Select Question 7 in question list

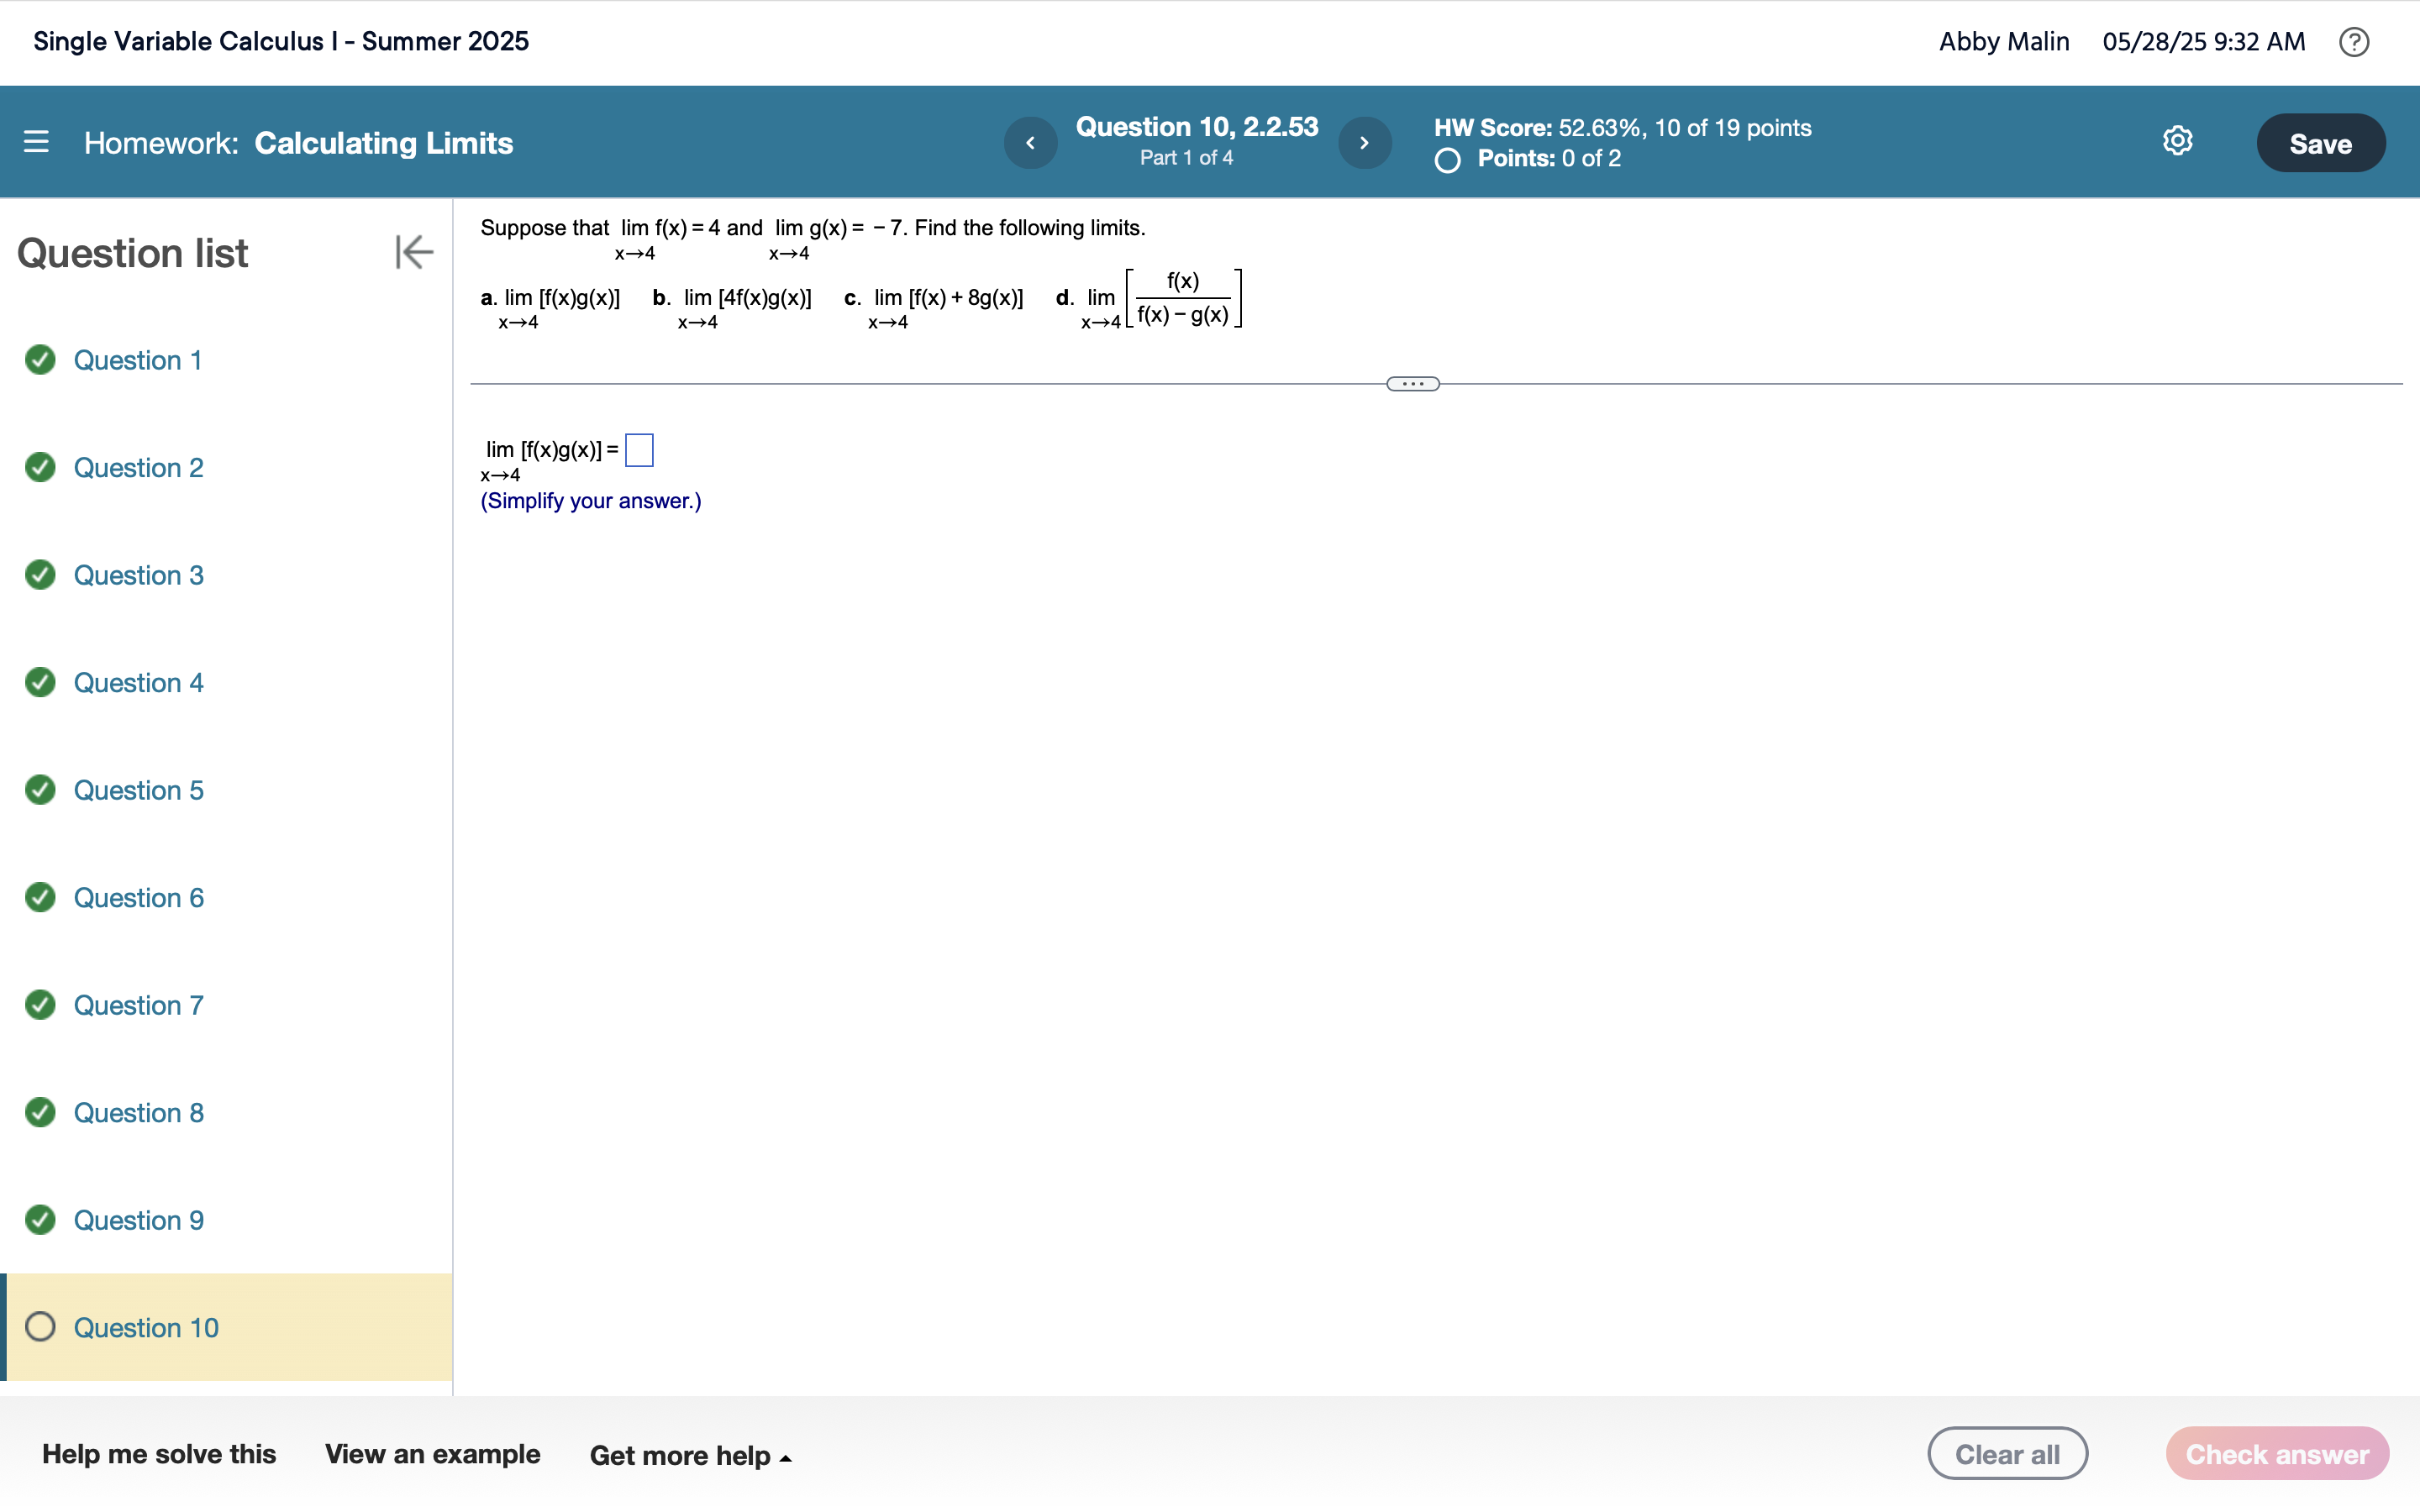(x=138, y=1005)
